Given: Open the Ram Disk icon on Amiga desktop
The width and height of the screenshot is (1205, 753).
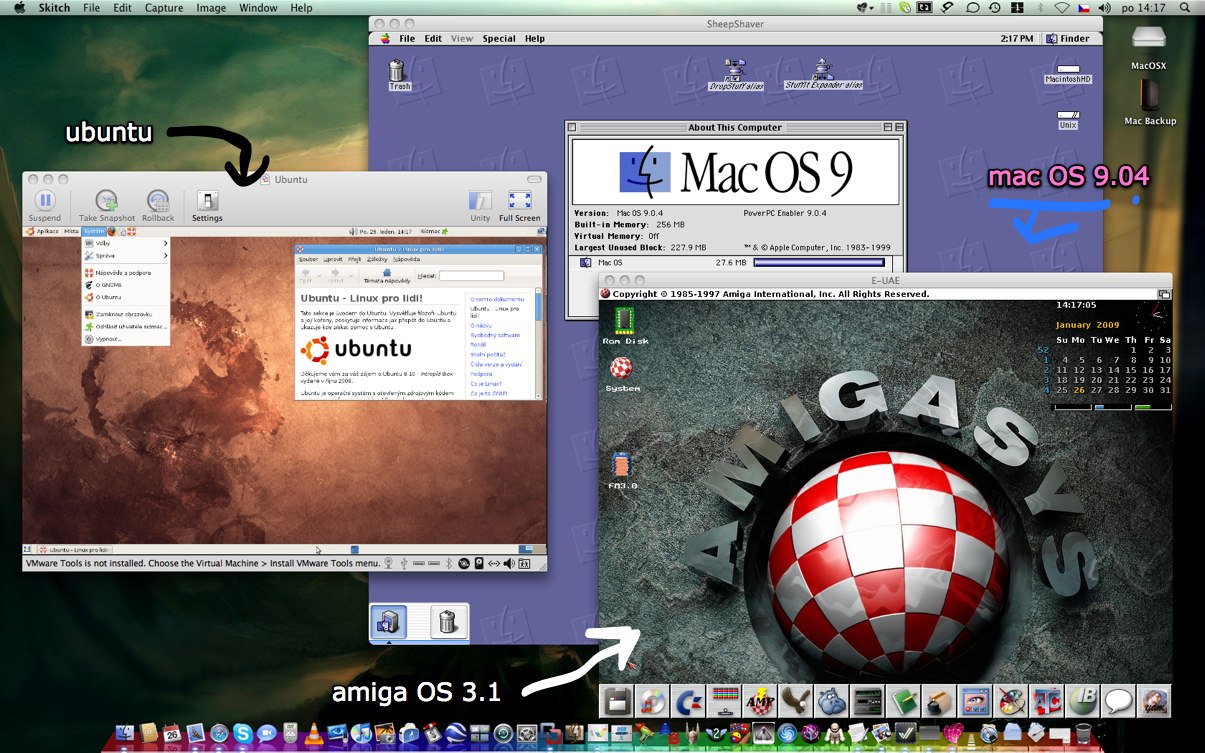Looking at the screenshot, I should click(x=625, y=323).
